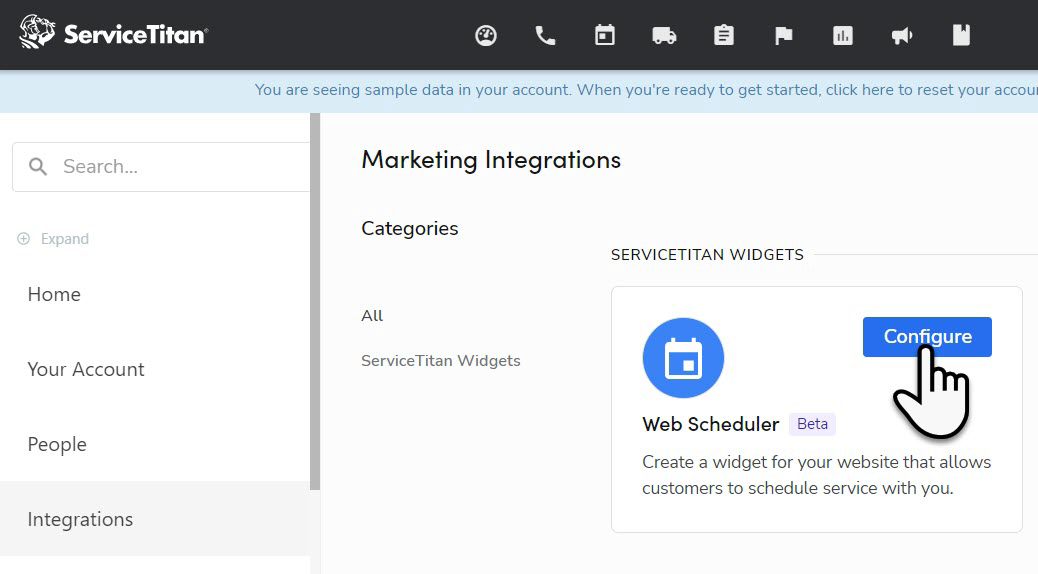Open the Dispatch truck icon
1038x574 pixels.
click(664, 36)
